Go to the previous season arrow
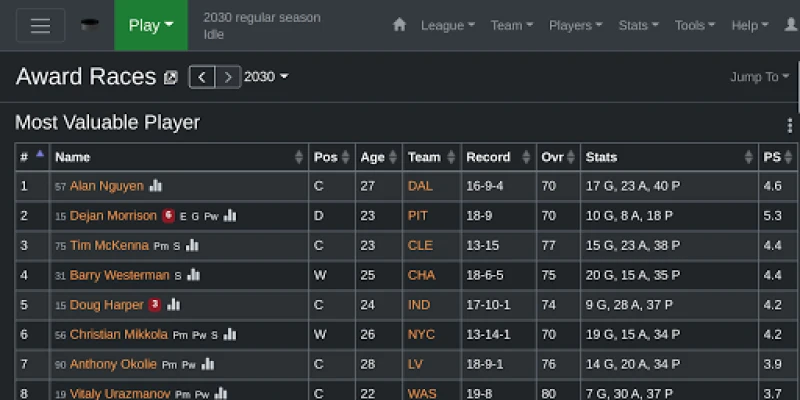Viewport: 800px width, 400px height. pyautogui.click(x=202, y=77)
